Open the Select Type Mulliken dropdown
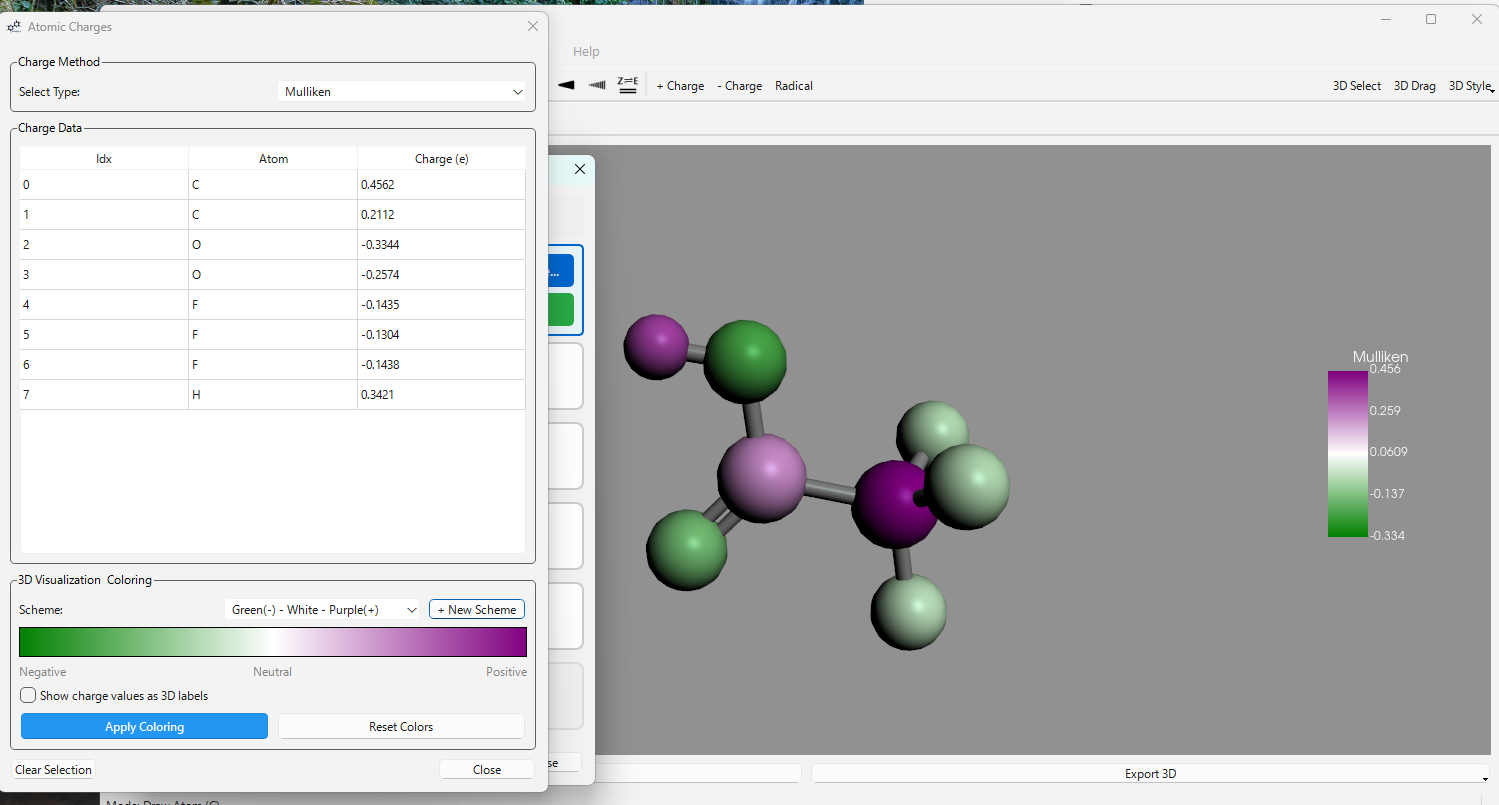 [402, 92]
